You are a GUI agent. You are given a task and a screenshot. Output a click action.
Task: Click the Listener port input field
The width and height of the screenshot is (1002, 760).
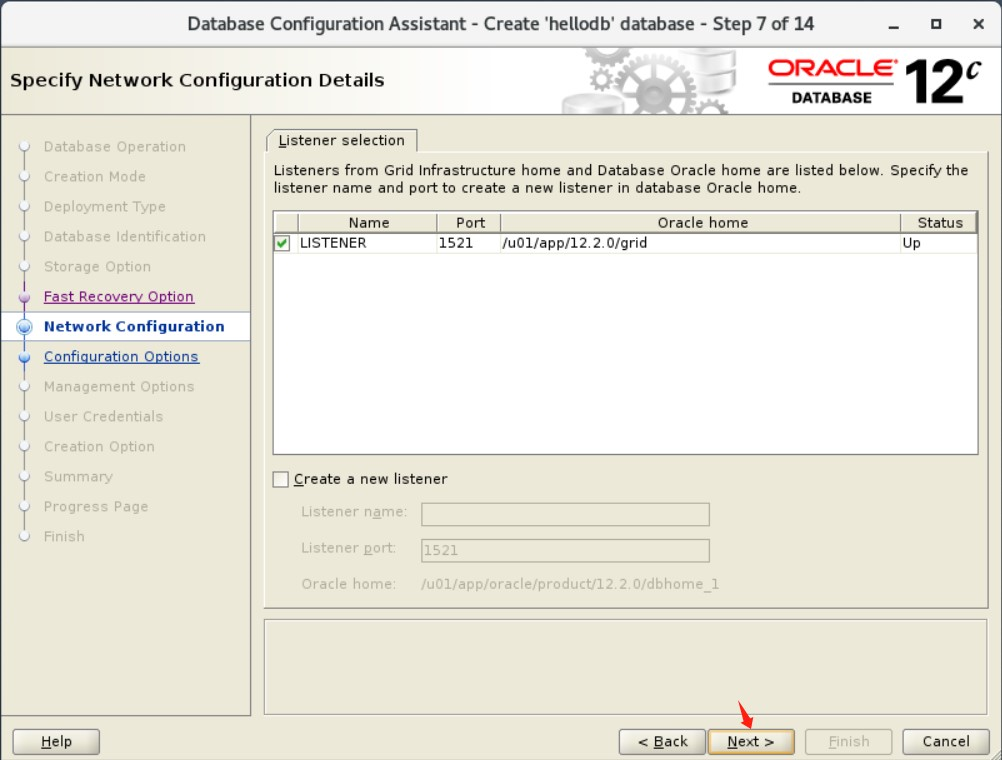[565, 550]
